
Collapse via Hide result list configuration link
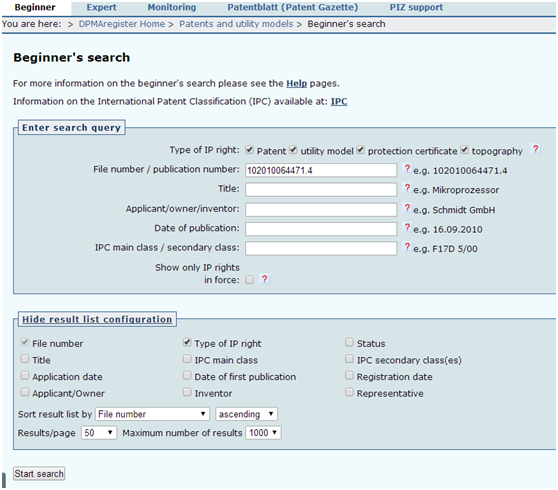[x=97, y=319]
